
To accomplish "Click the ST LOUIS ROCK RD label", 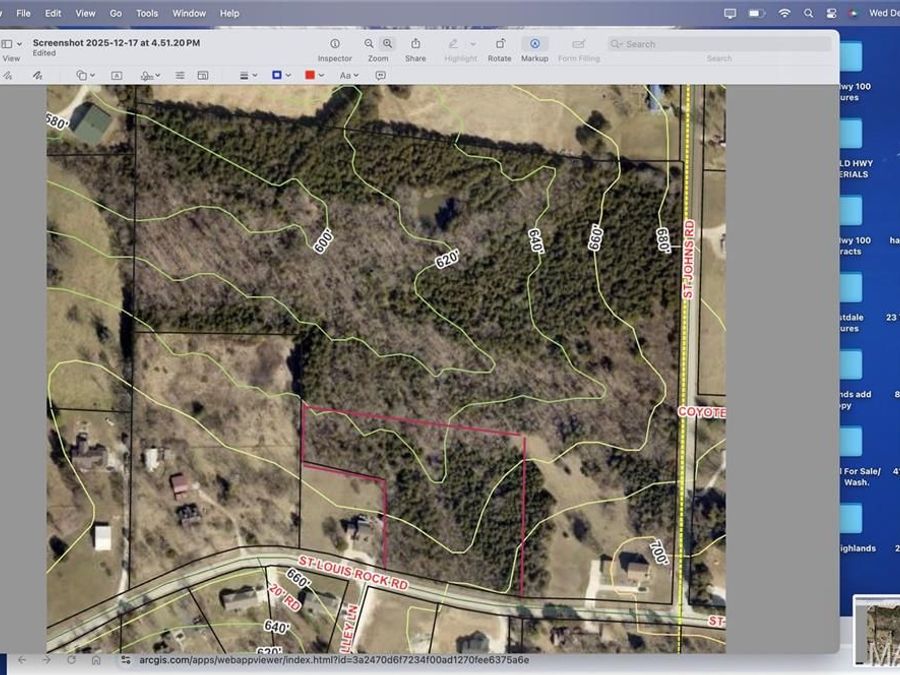I will coord(353,572).
